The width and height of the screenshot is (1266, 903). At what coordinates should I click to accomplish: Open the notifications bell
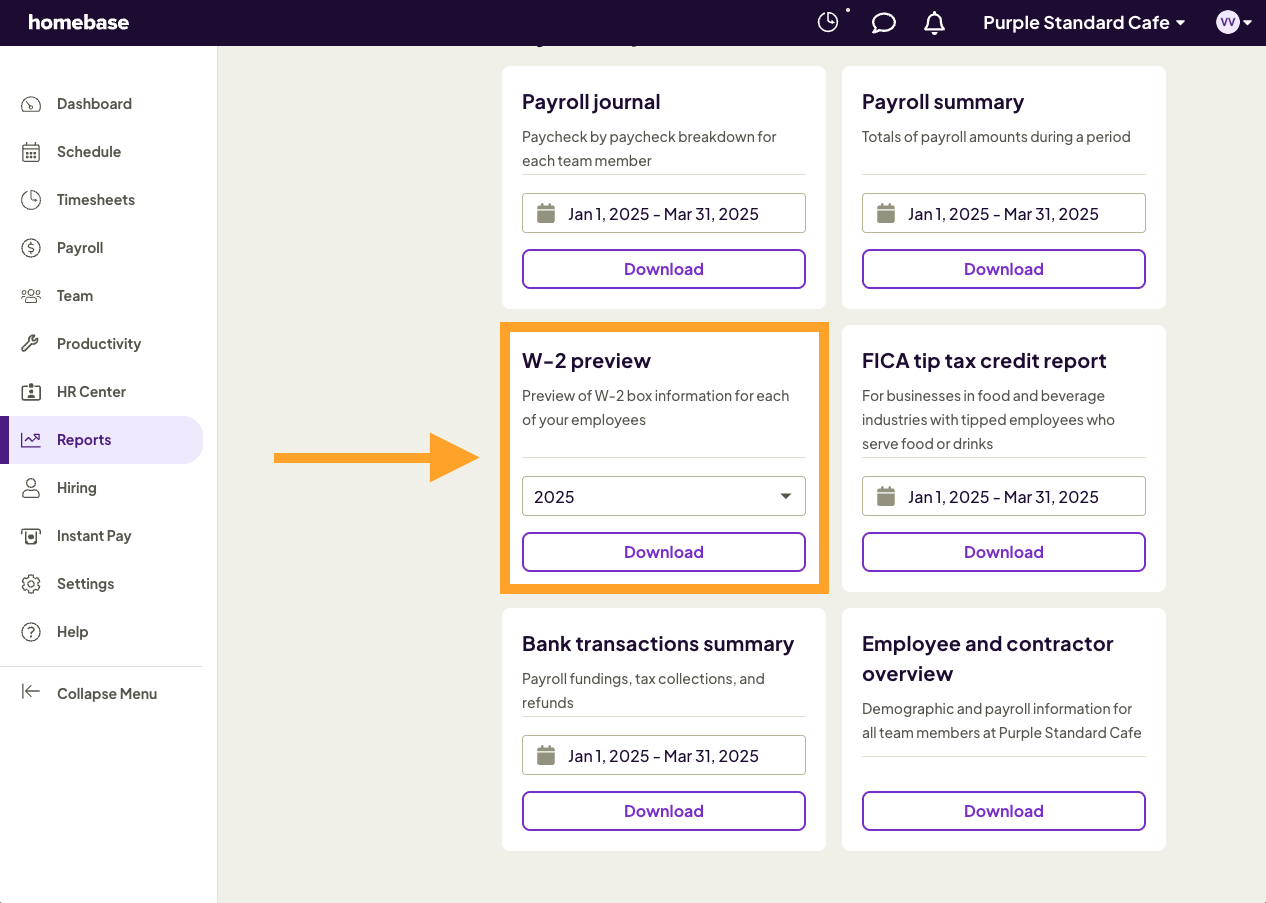pyautogui.click(x=934, y=22)
